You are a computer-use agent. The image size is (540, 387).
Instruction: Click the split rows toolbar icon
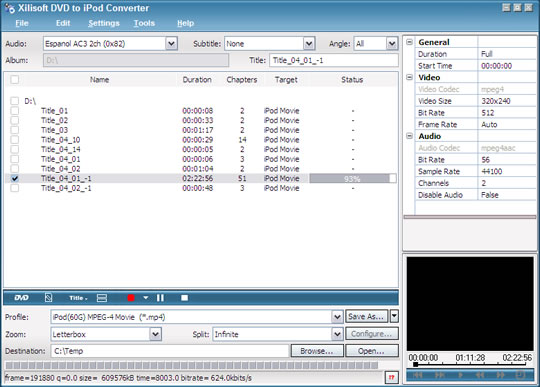[102, 298]
